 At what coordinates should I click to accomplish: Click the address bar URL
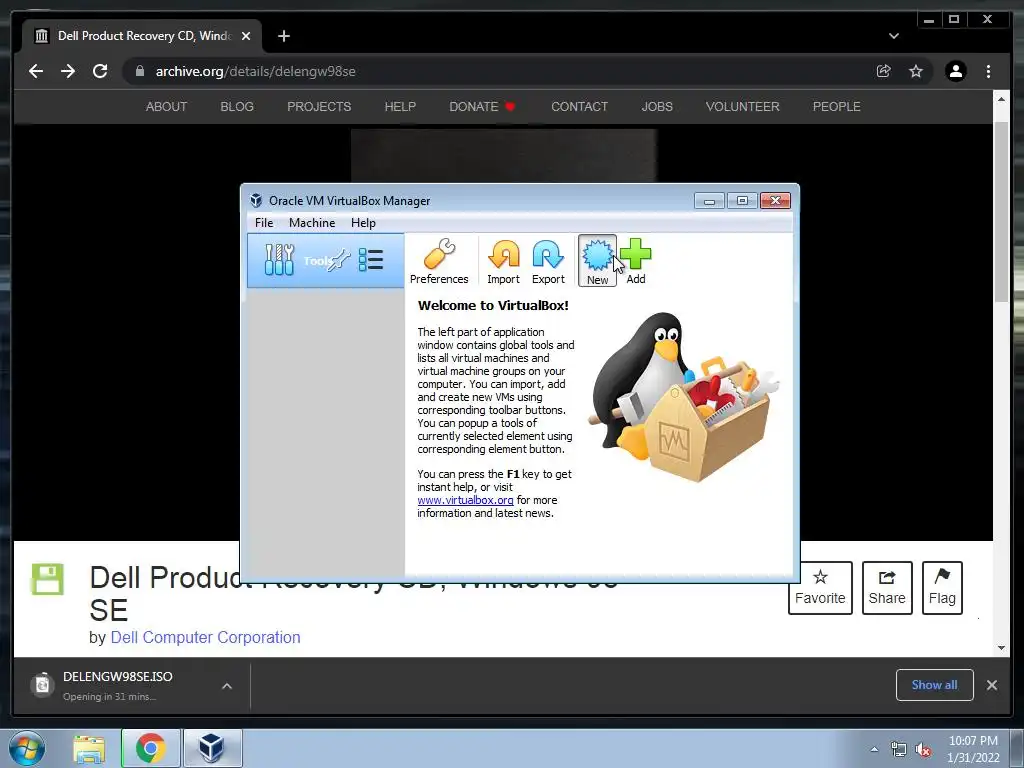pyautogui.click(x=255, y=71)
